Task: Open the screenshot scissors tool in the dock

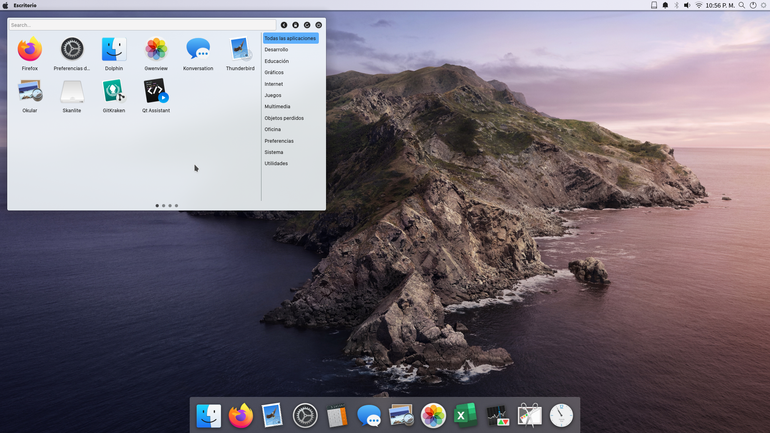Action: click(529, 415)
